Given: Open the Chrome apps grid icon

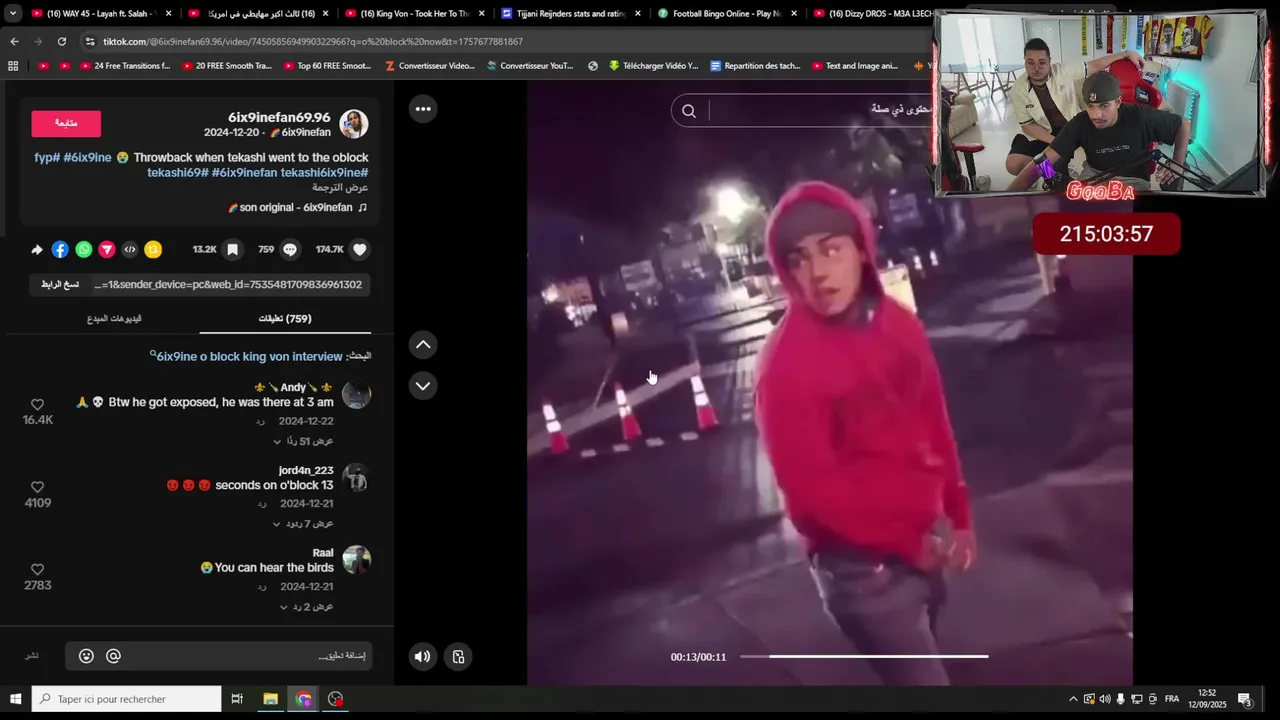Looking at the screenshot, I should point(13,66).
